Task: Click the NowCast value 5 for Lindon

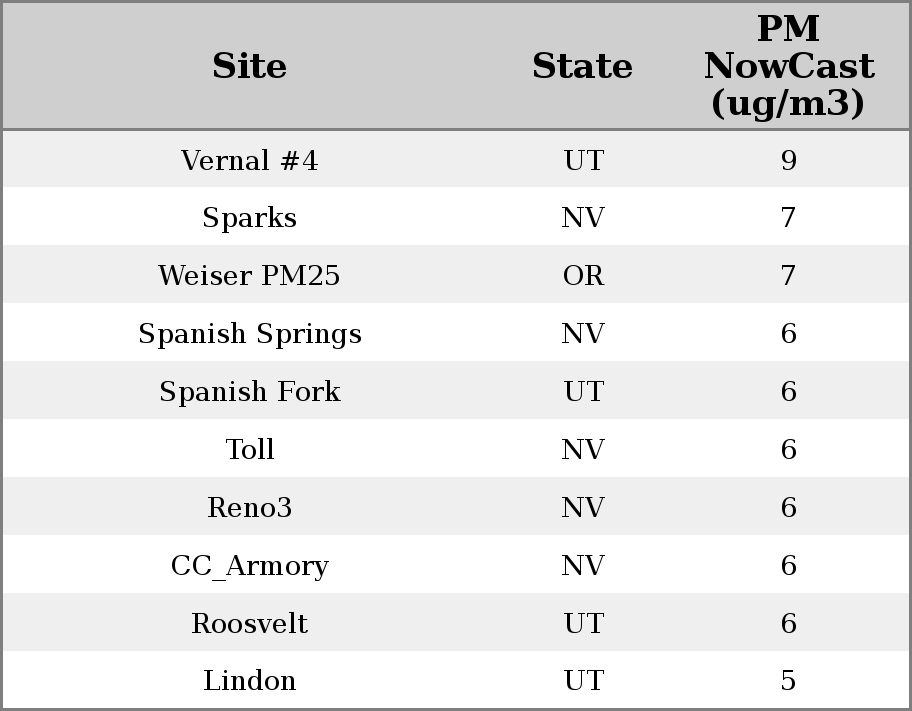Action: [788, 681]
